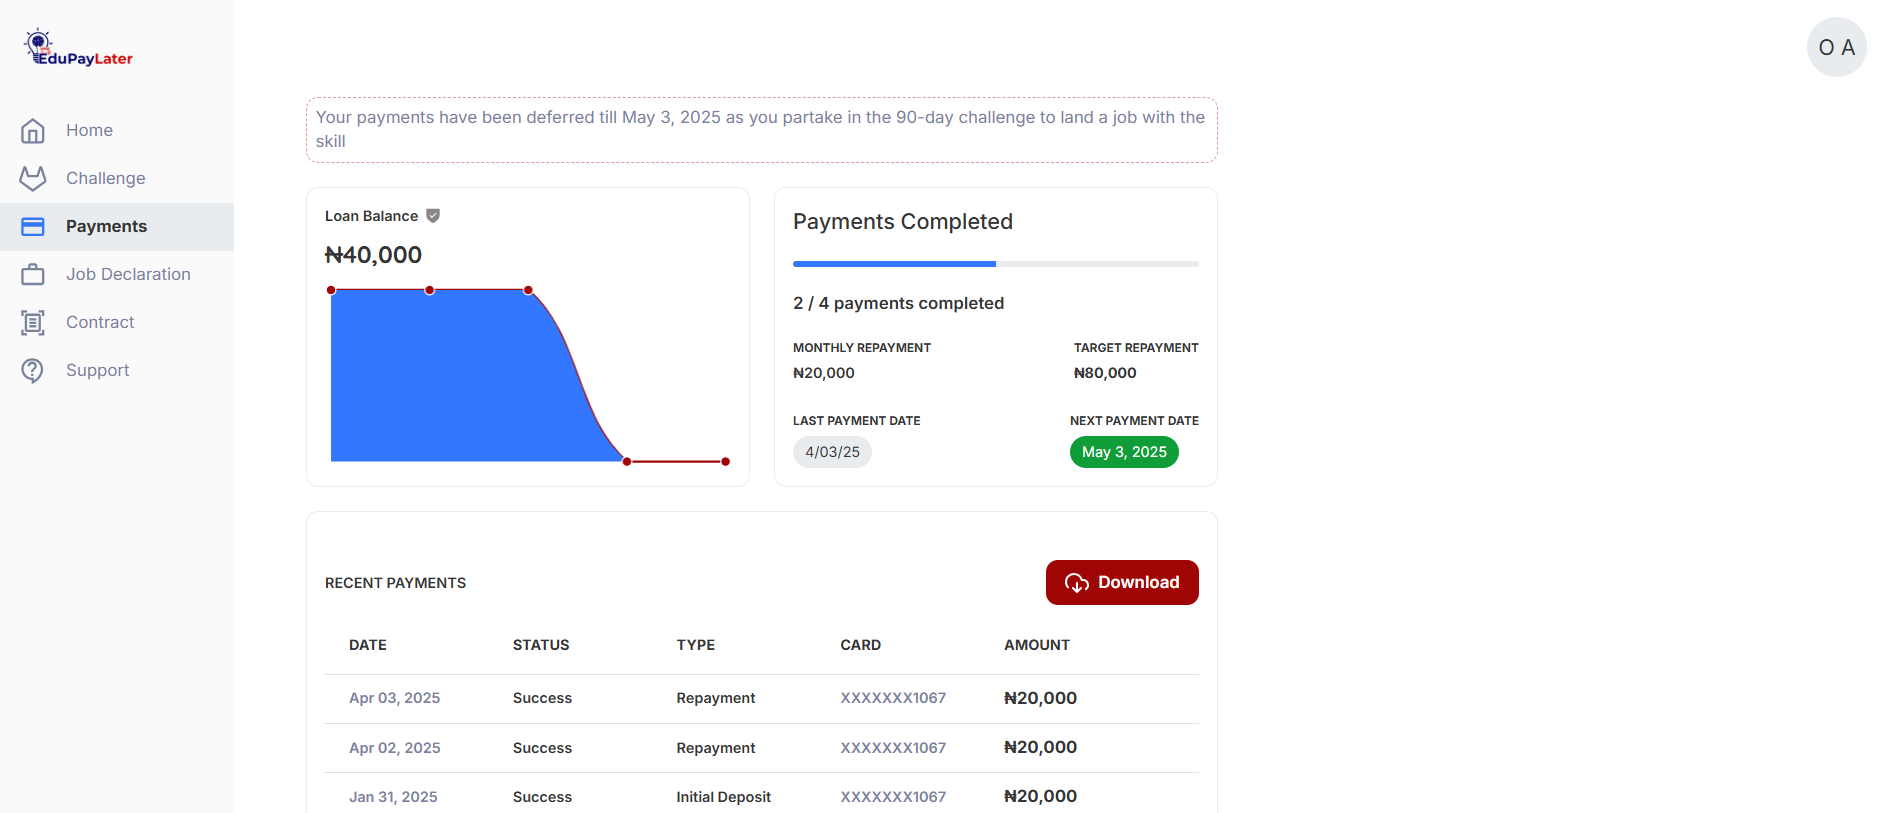Click the Loan Balance shield icon
This screenshot has width=1885, height=813.
click(433, 216)
